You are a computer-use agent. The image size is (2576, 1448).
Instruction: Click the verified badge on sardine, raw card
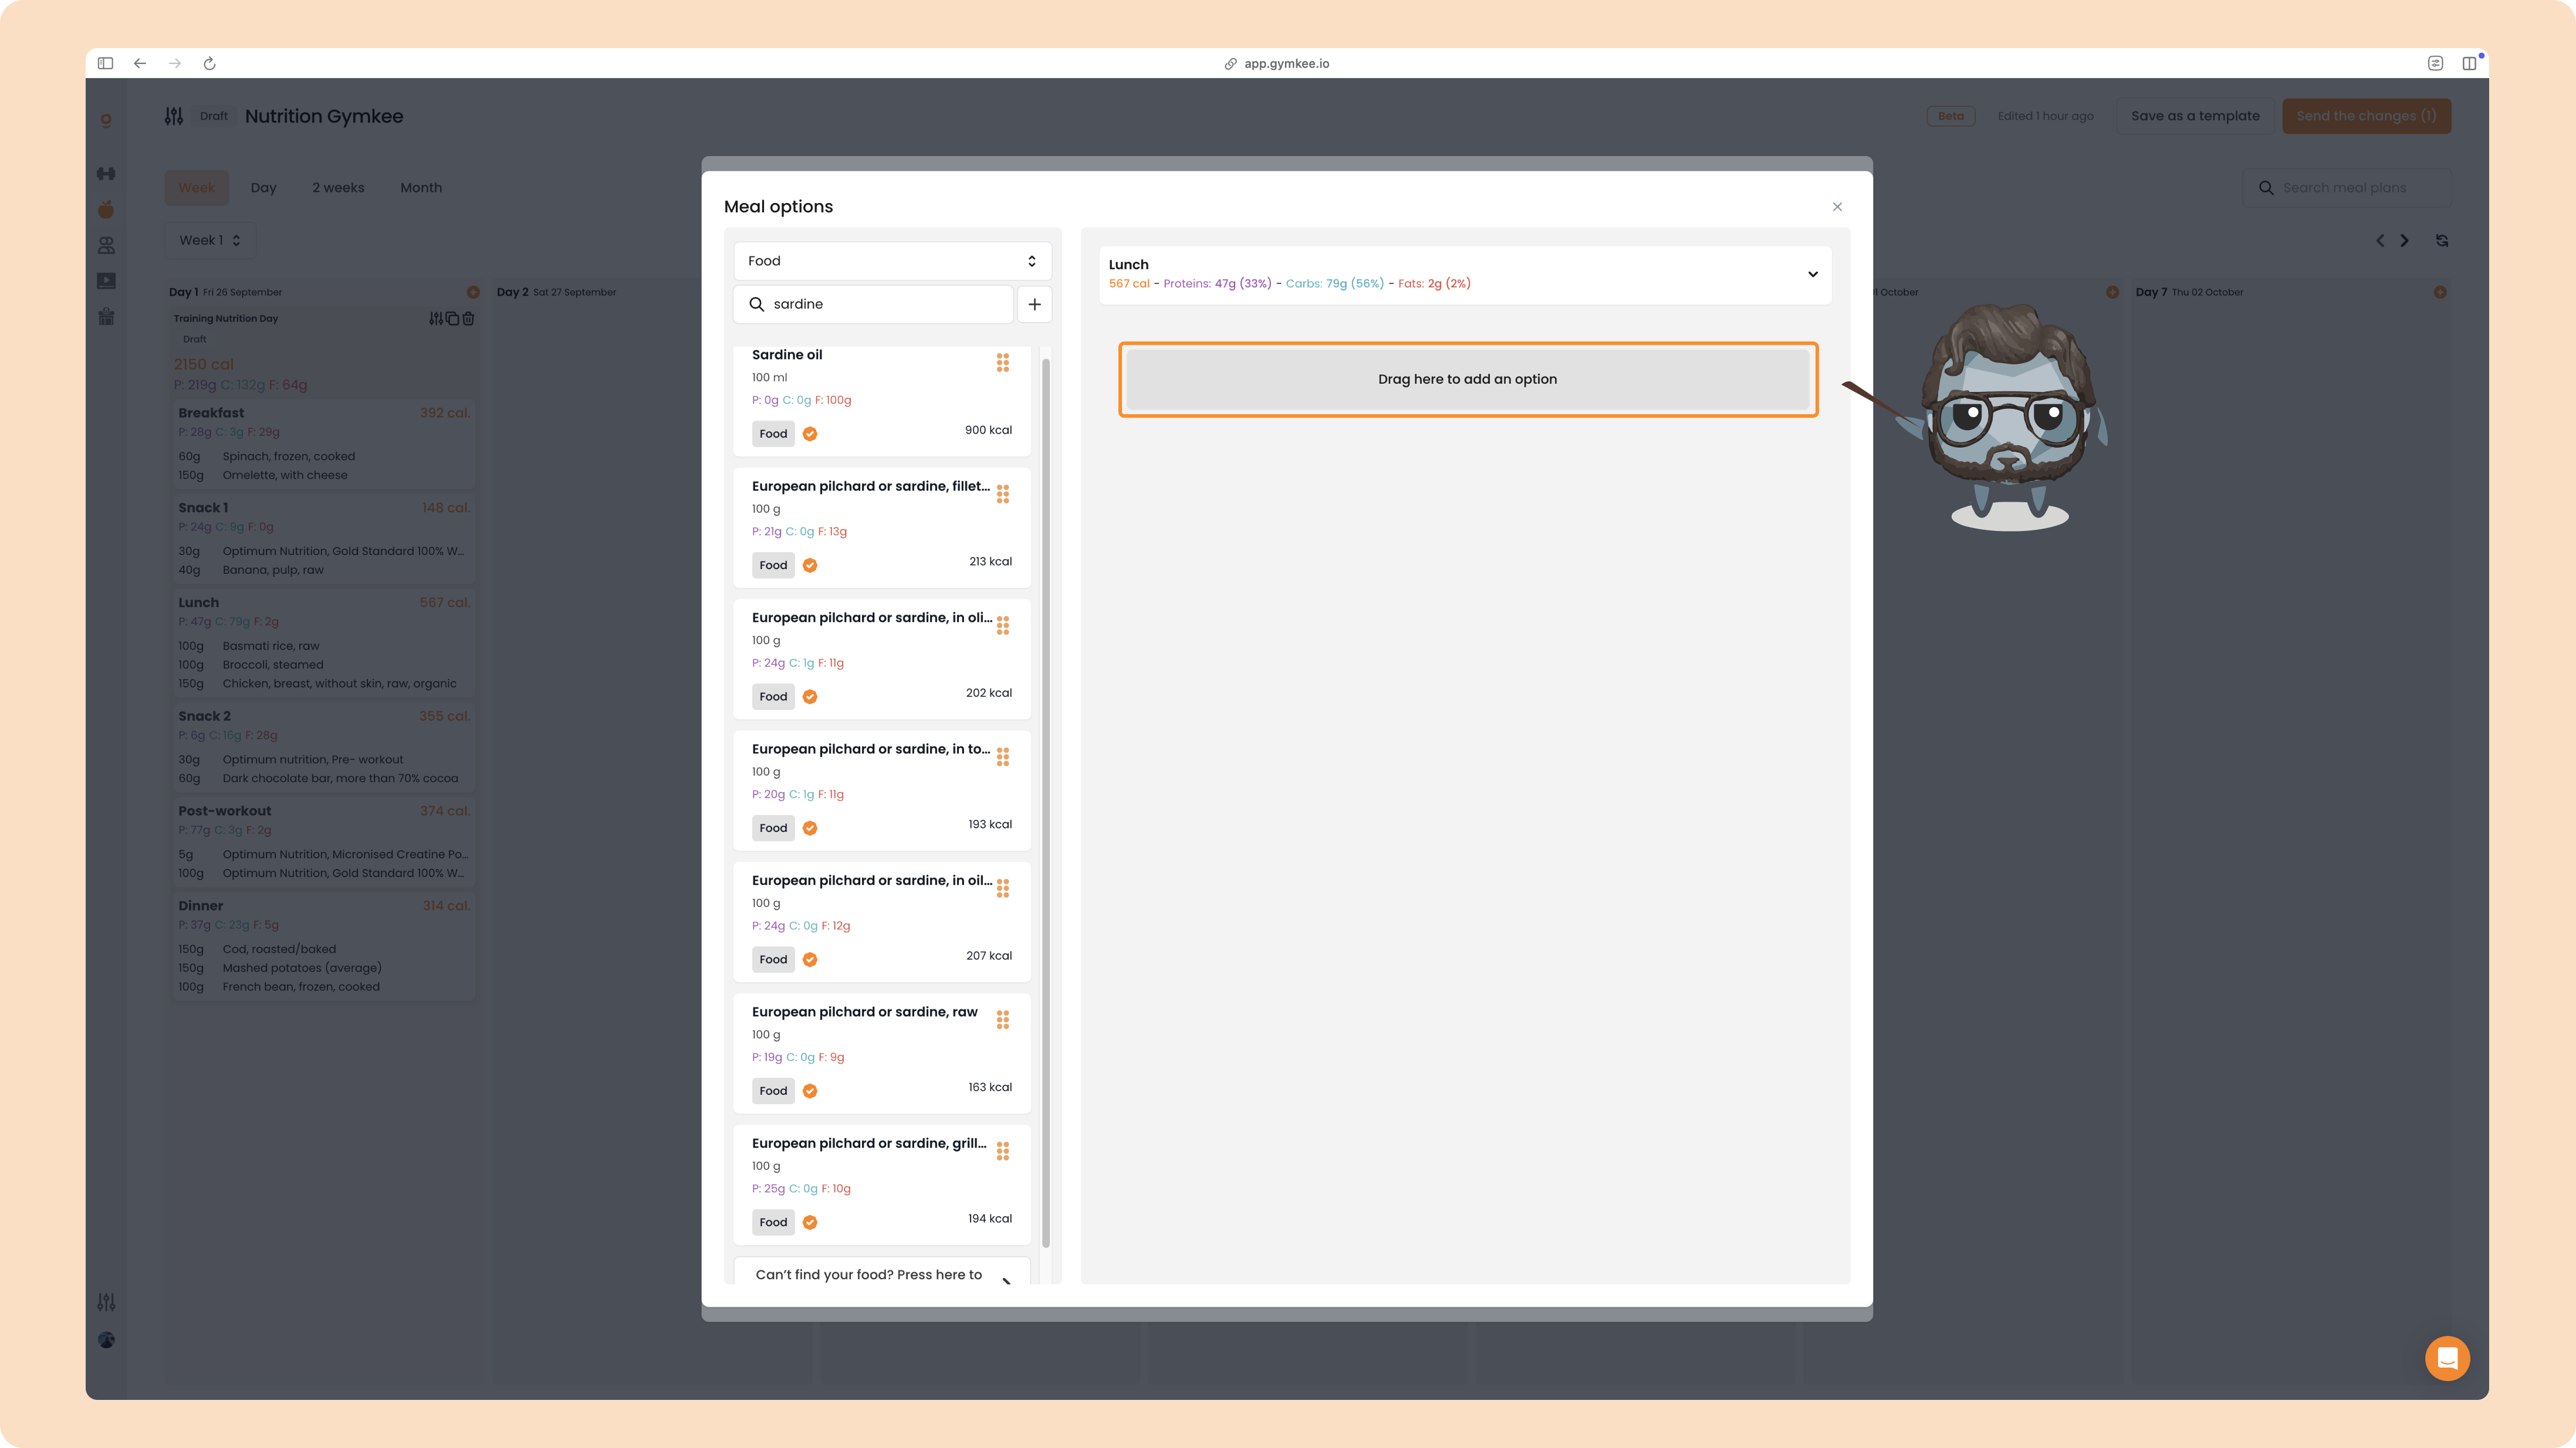point(810,1091)
